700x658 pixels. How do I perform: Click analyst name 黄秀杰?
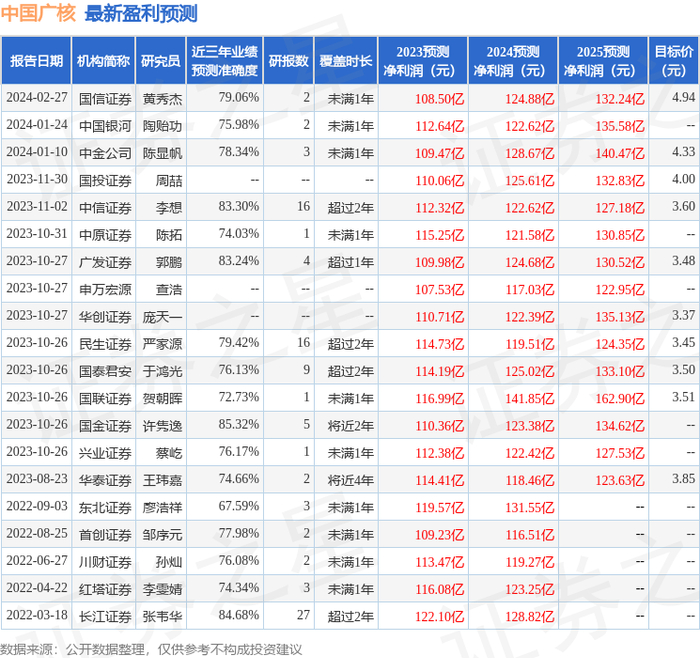[162, 99]
